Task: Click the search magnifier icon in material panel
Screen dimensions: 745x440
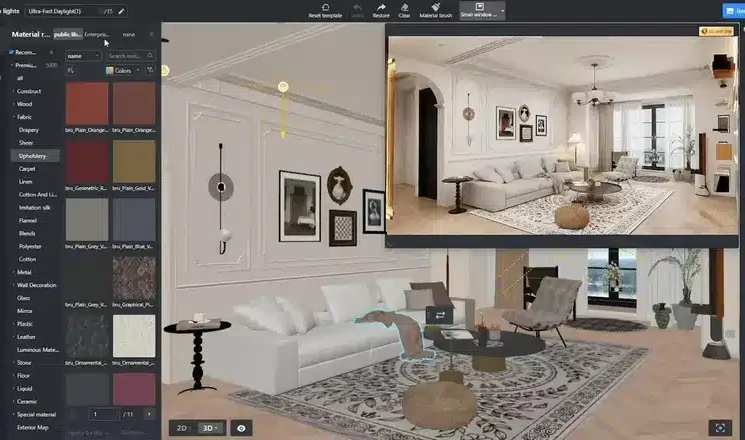Action: click(x=150, y=56)
